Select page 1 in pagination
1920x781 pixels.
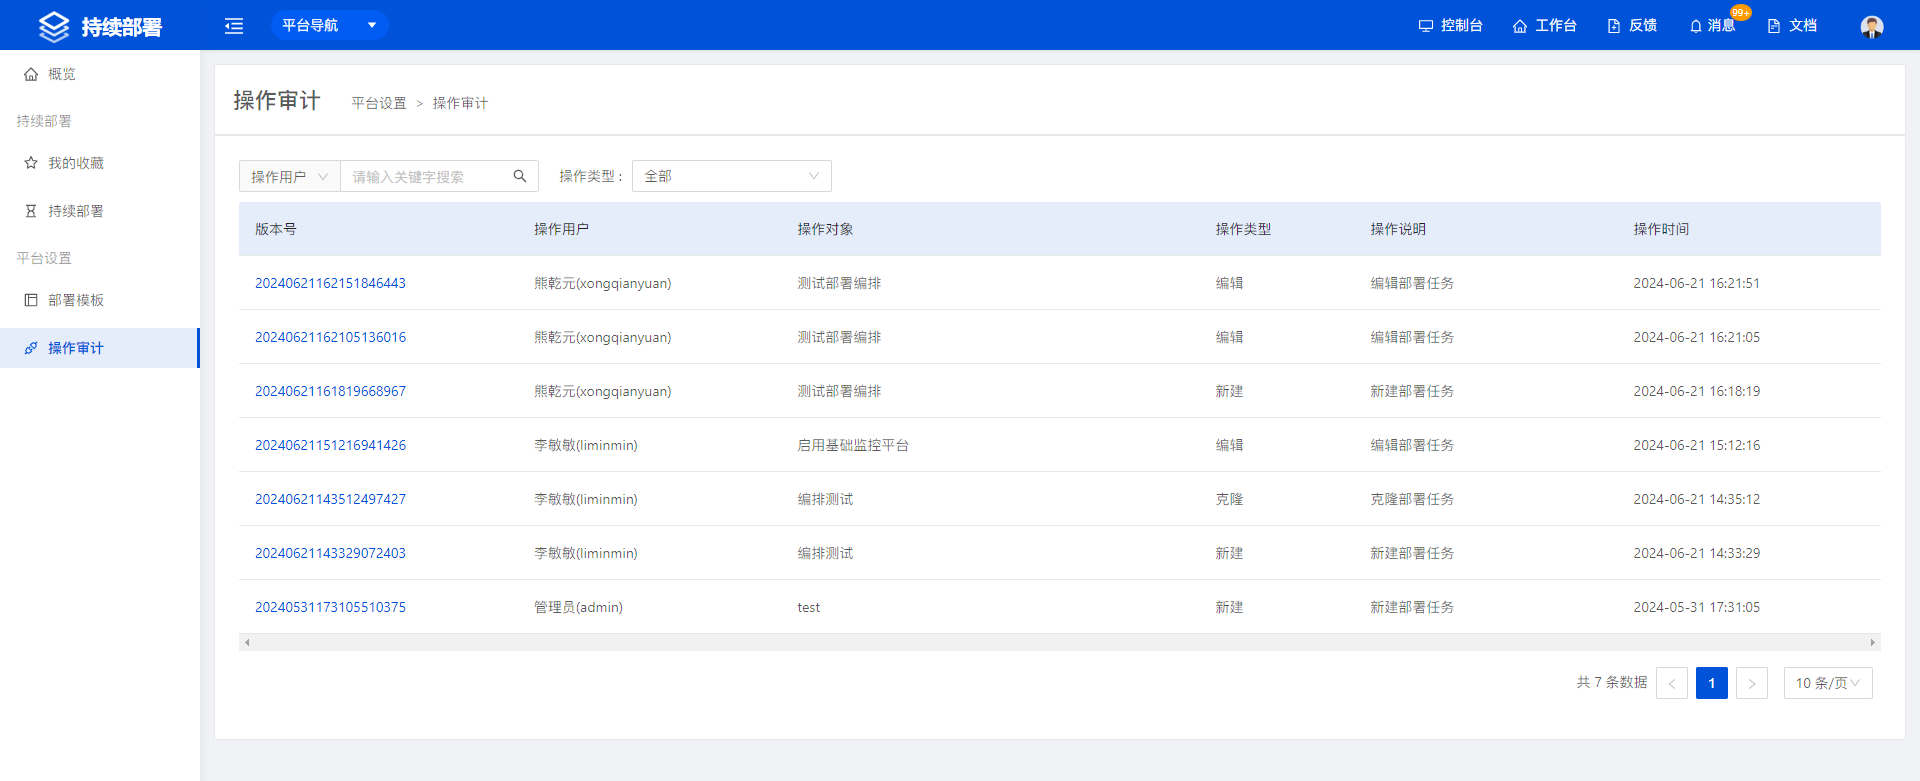(x=1712, y=683)
